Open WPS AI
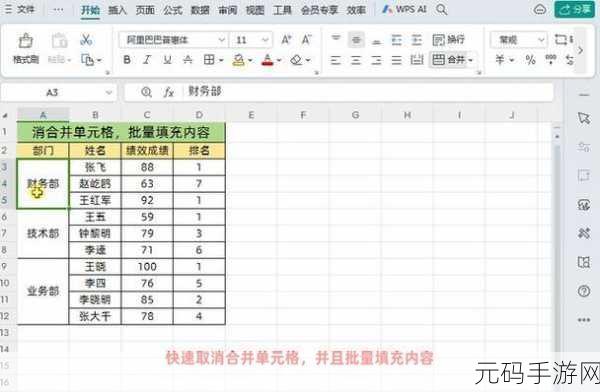Image resolution: width=600 pixels, height=392 pixels. (x=404, y=9)
